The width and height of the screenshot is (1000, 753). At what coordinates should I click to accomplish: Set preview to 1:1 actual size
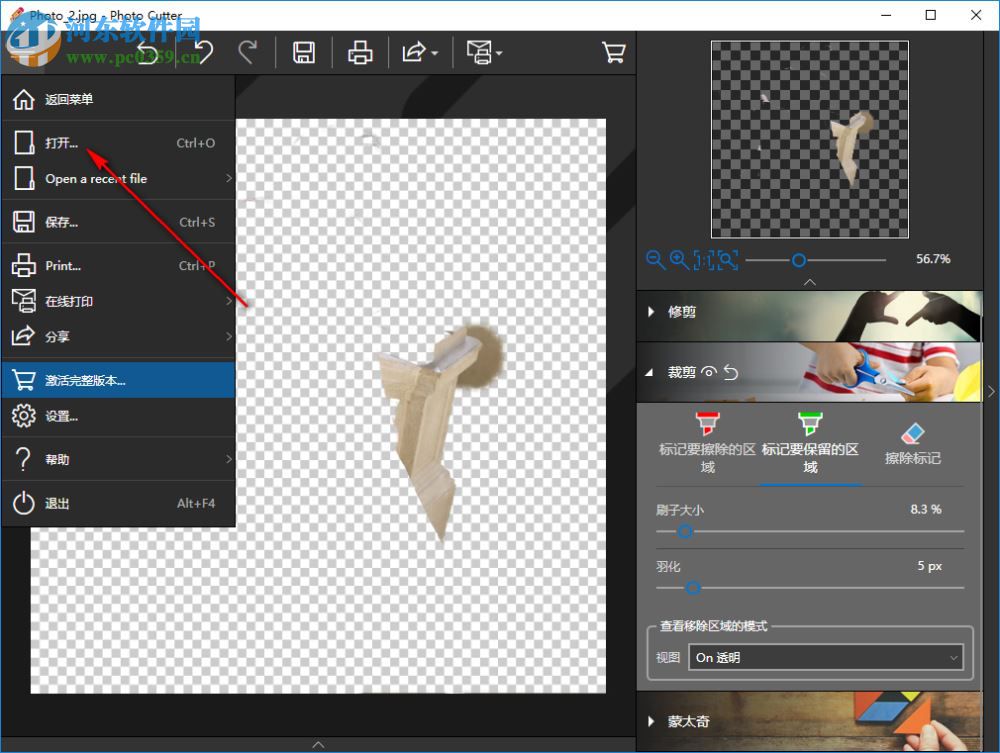pyautogui.click(x=703, y=260)
